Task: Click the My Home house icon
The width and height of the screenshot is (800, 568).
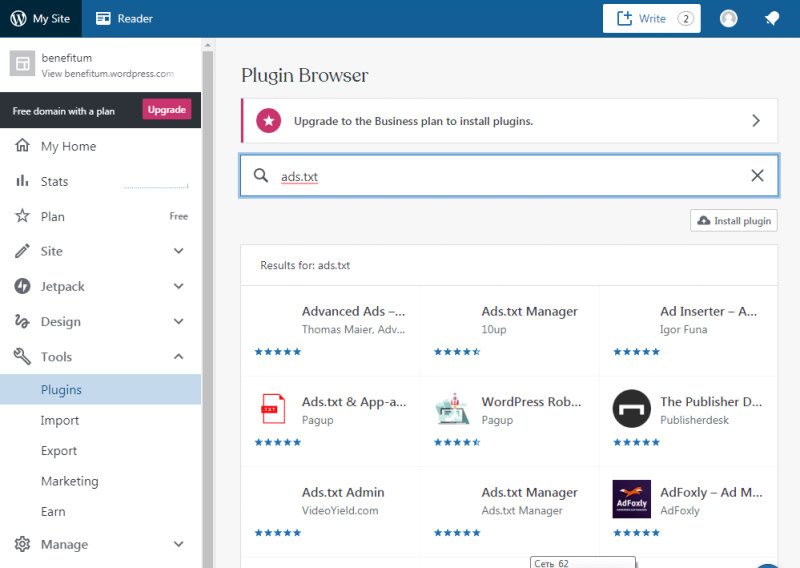Action: (x=22, y=145)
